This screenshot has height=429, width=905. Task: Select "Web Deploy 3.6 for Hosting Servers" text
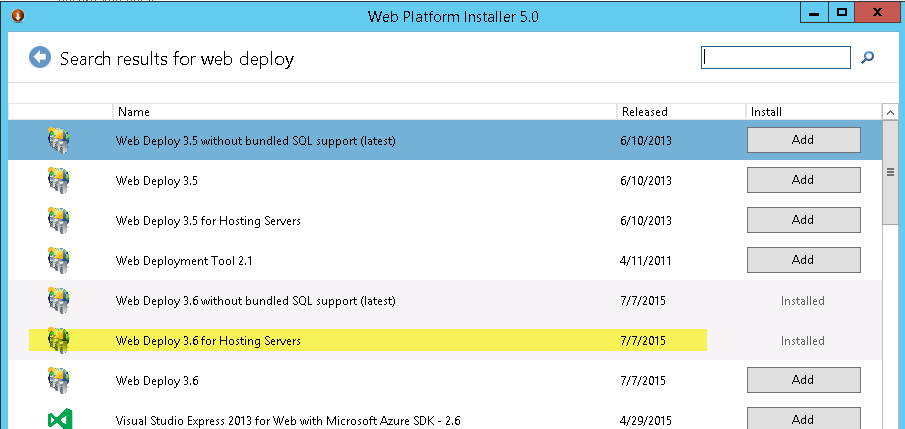point(208,341)
